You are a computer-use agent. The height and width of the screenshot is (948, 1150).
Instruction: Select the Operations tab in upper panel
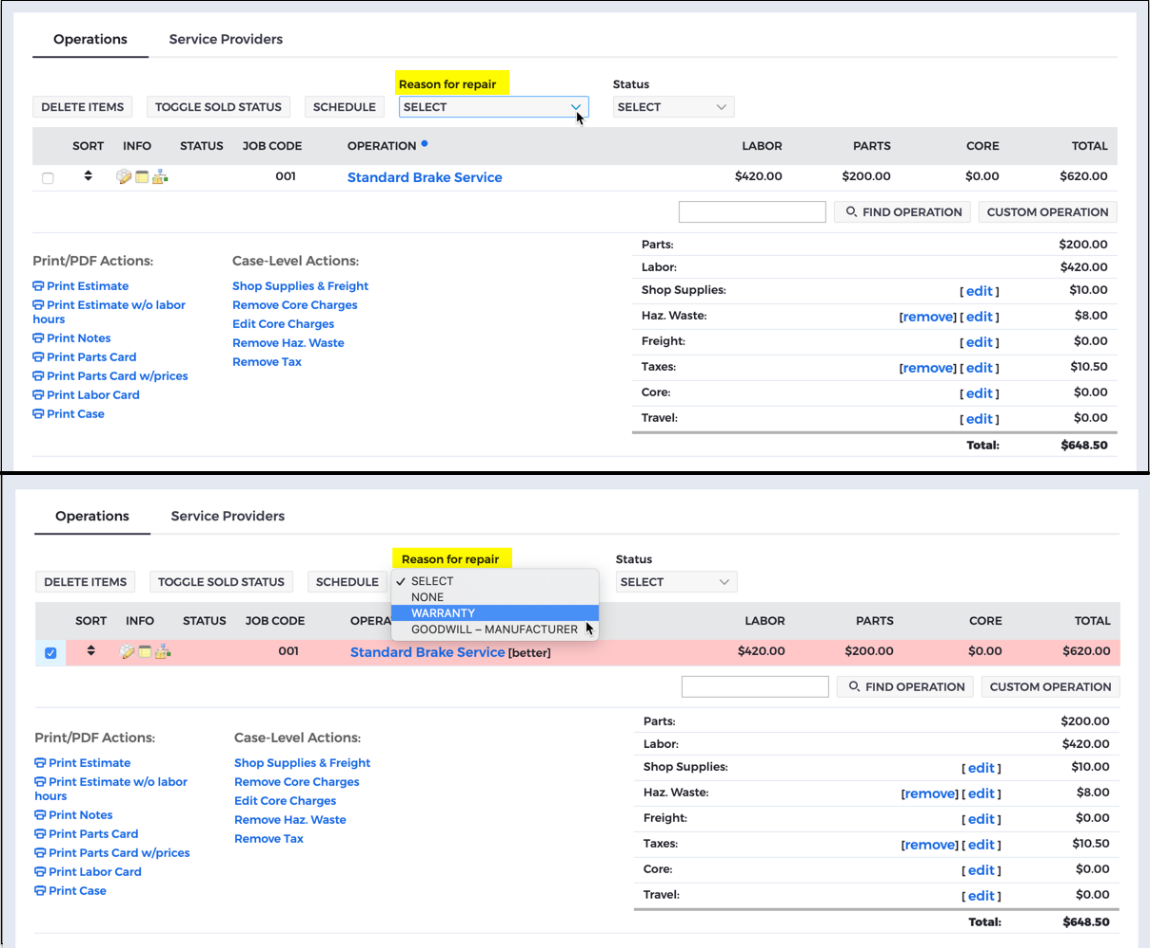point(90,39)
